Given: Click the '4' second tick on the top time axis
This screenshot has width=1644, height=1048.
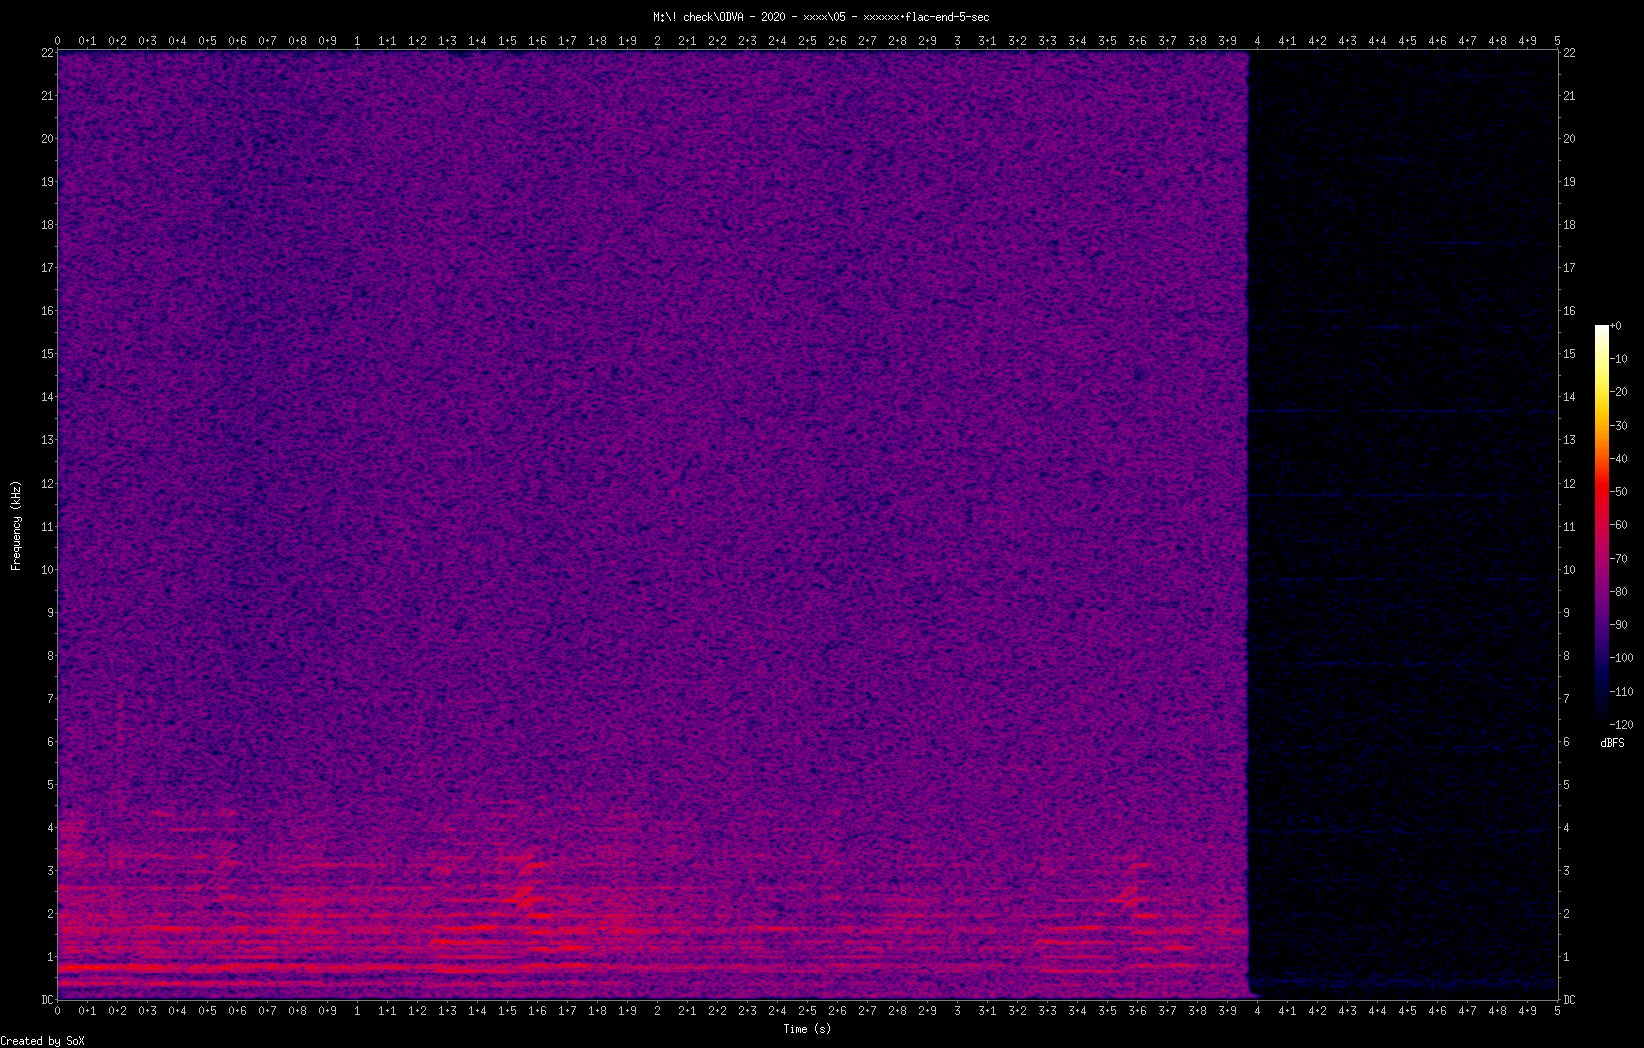Looking at the screenshot, I should click(1257, 41).
